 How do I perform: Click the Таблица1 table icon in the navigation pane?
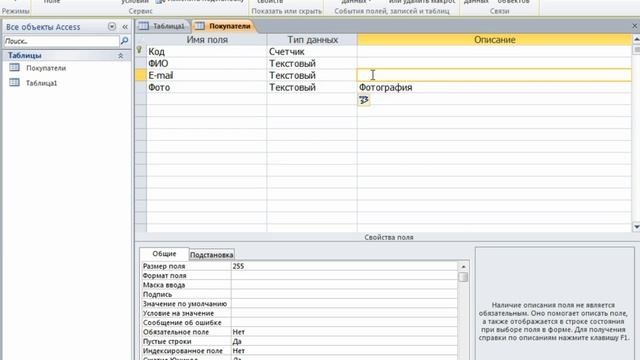pyautogui.click(x=14, y=82)
